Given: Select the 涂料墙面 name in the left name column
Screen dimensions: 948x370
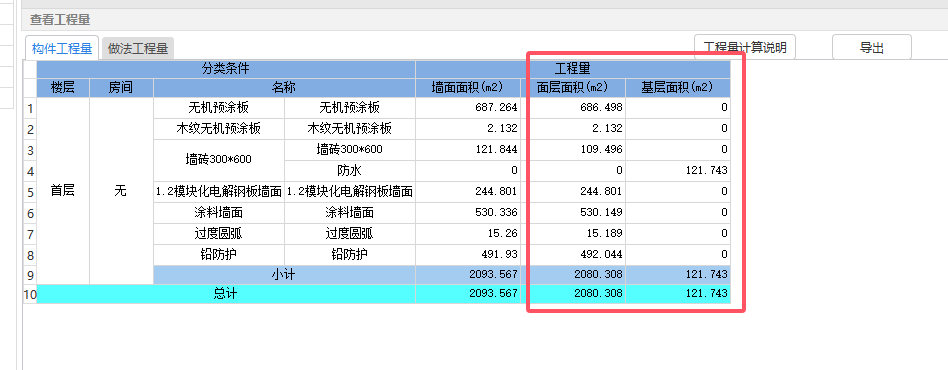Looking at the screenshot, I should (218, 212).
